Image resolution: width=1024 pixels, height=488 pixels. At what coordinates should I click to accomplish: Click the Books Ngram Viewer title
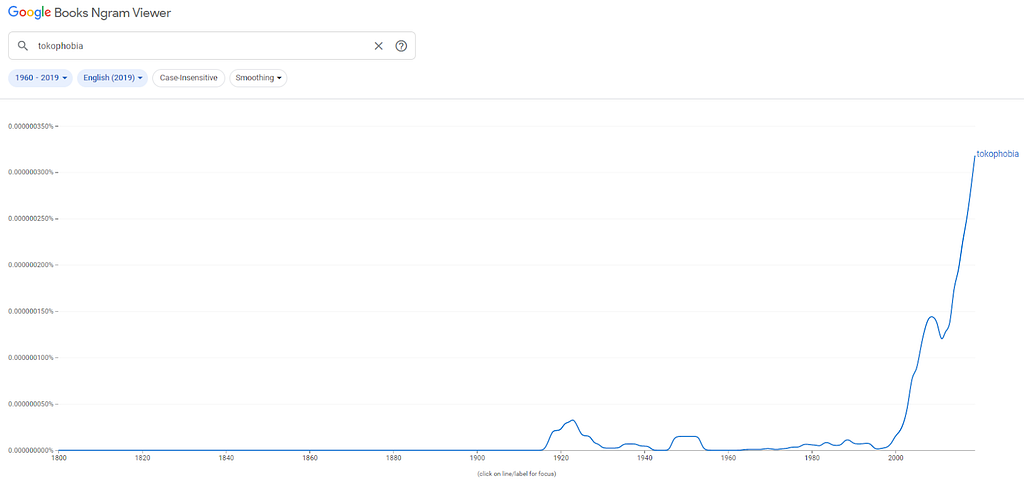pos(112,12)
